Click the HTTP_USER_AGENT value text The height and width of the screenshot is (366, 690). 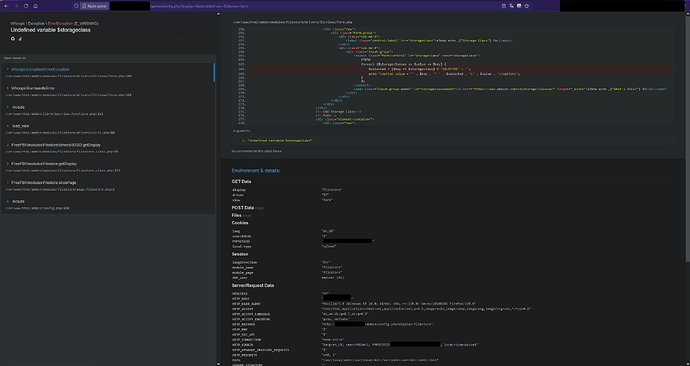[399, 304]
